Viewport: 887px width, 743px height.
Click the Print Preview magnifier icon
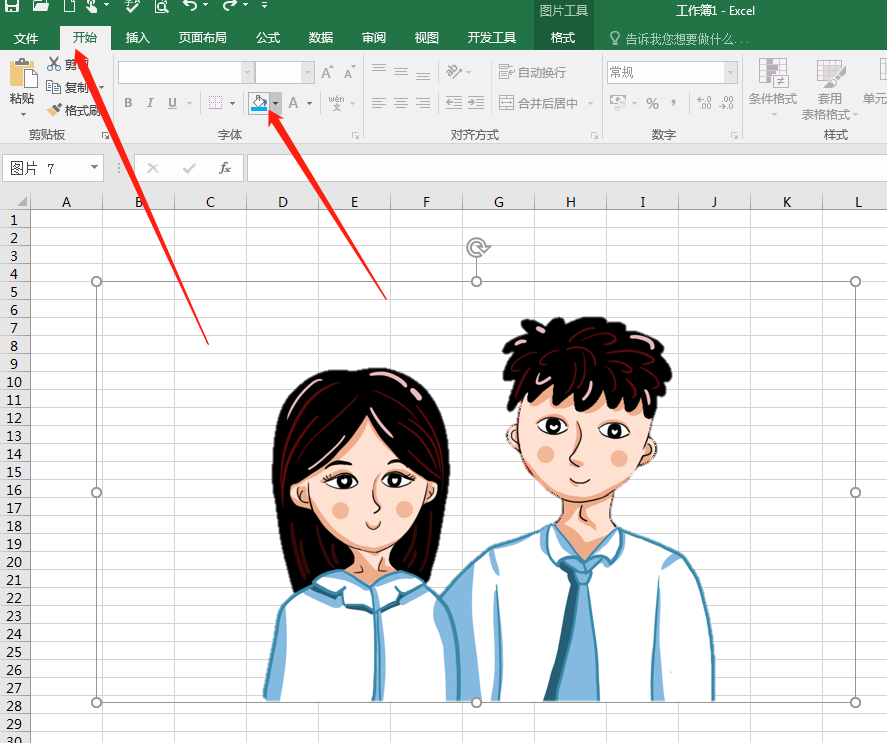coord(162,6)
